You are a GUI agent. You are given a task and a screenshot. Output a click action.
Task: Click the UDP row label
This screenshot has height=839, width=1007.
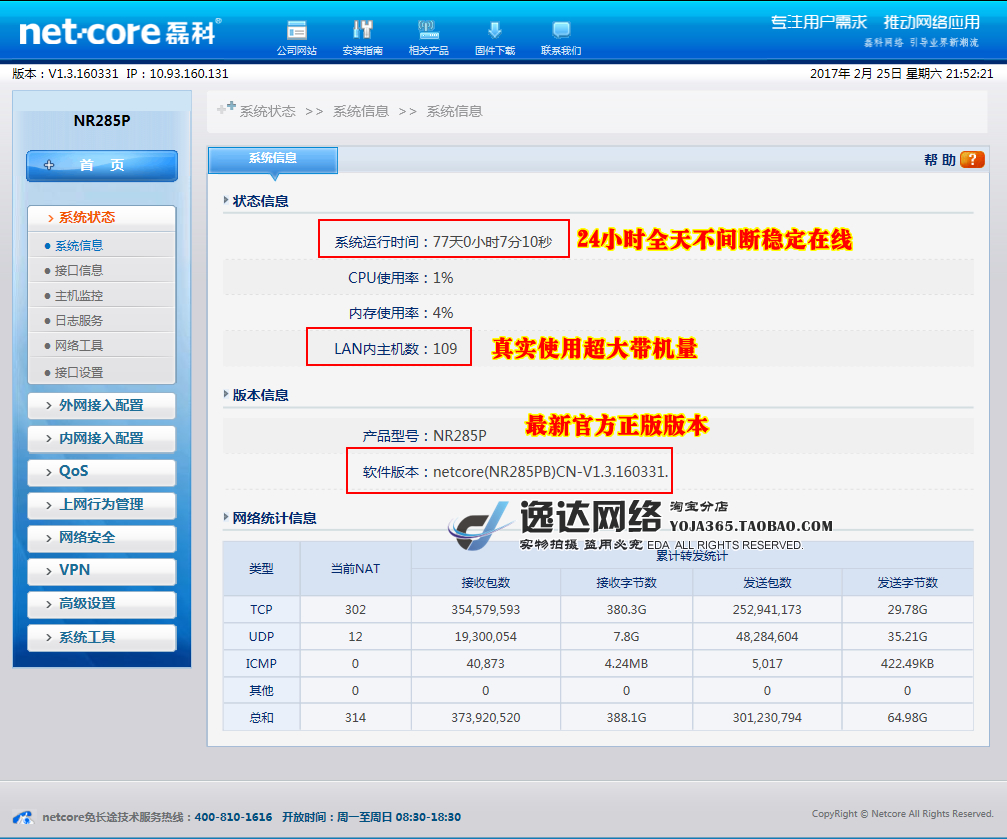[261, 637]
